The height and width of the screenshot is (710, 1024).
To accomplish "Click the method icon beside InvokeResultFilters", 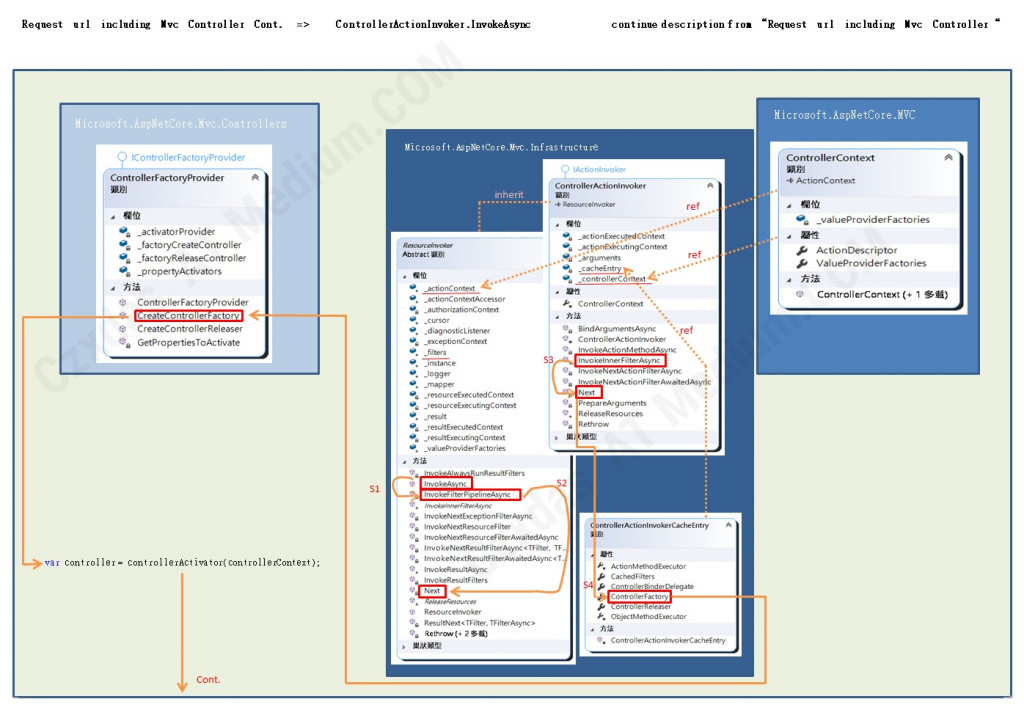I will pyautogui.click(x=413, y=580).
